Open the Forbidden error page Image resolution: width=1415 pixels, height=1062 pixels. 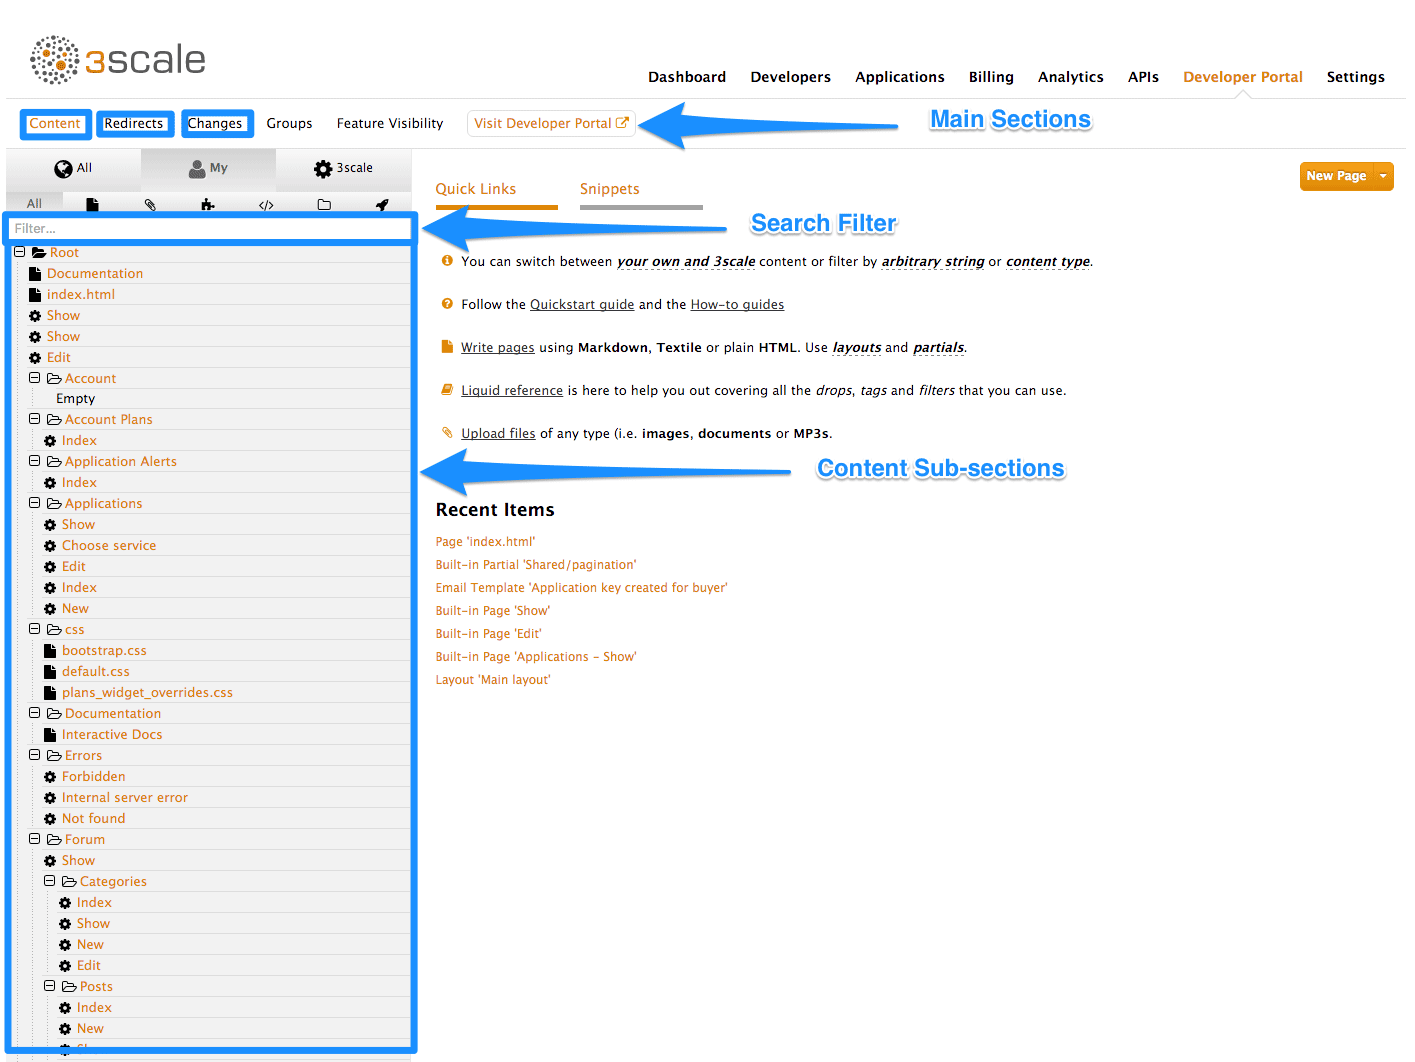click(x=94, y=776)
